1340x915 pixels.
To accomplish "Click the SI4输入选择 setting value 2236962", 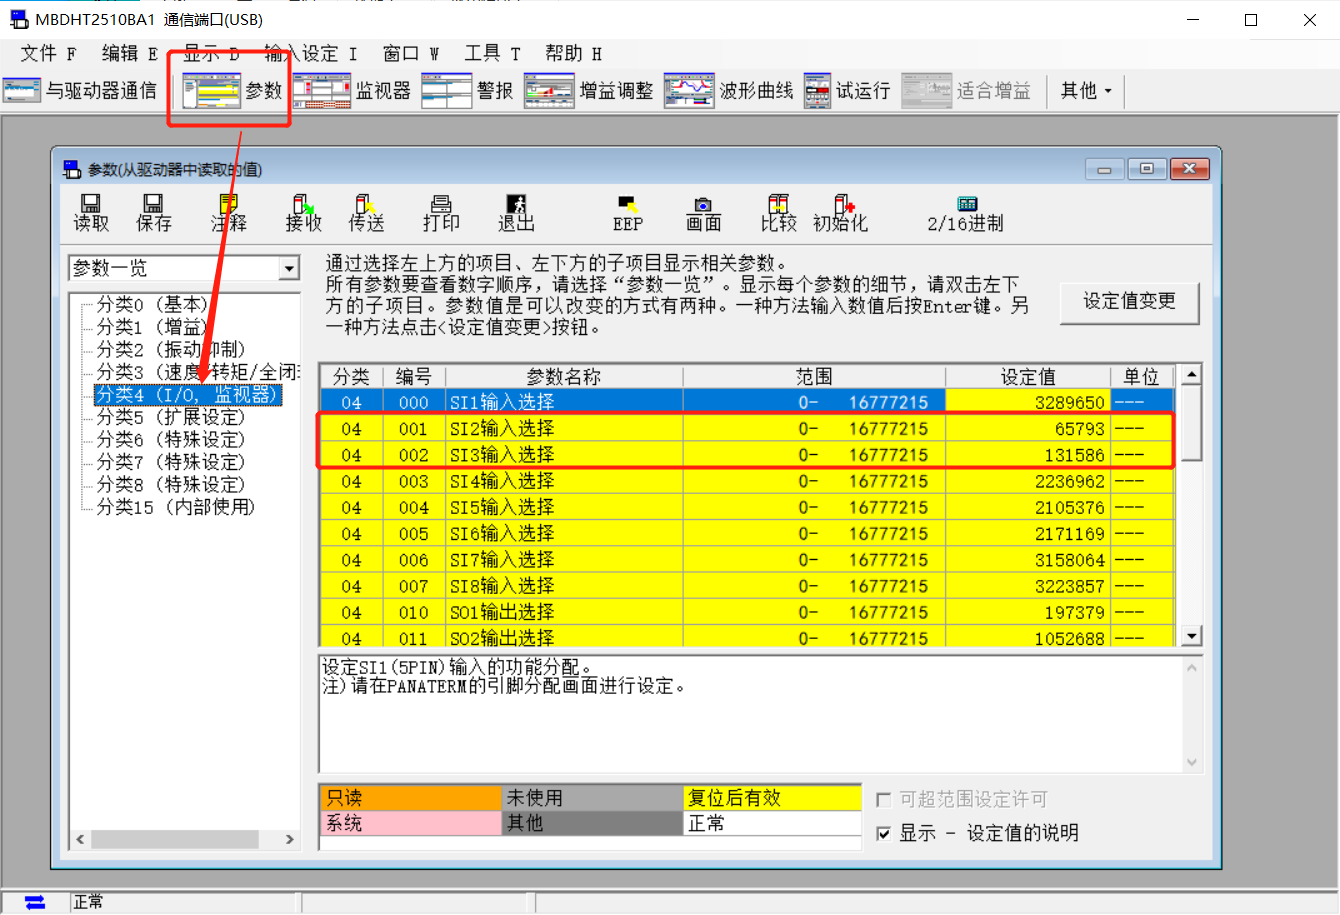I will click(x=1028, y=482).
